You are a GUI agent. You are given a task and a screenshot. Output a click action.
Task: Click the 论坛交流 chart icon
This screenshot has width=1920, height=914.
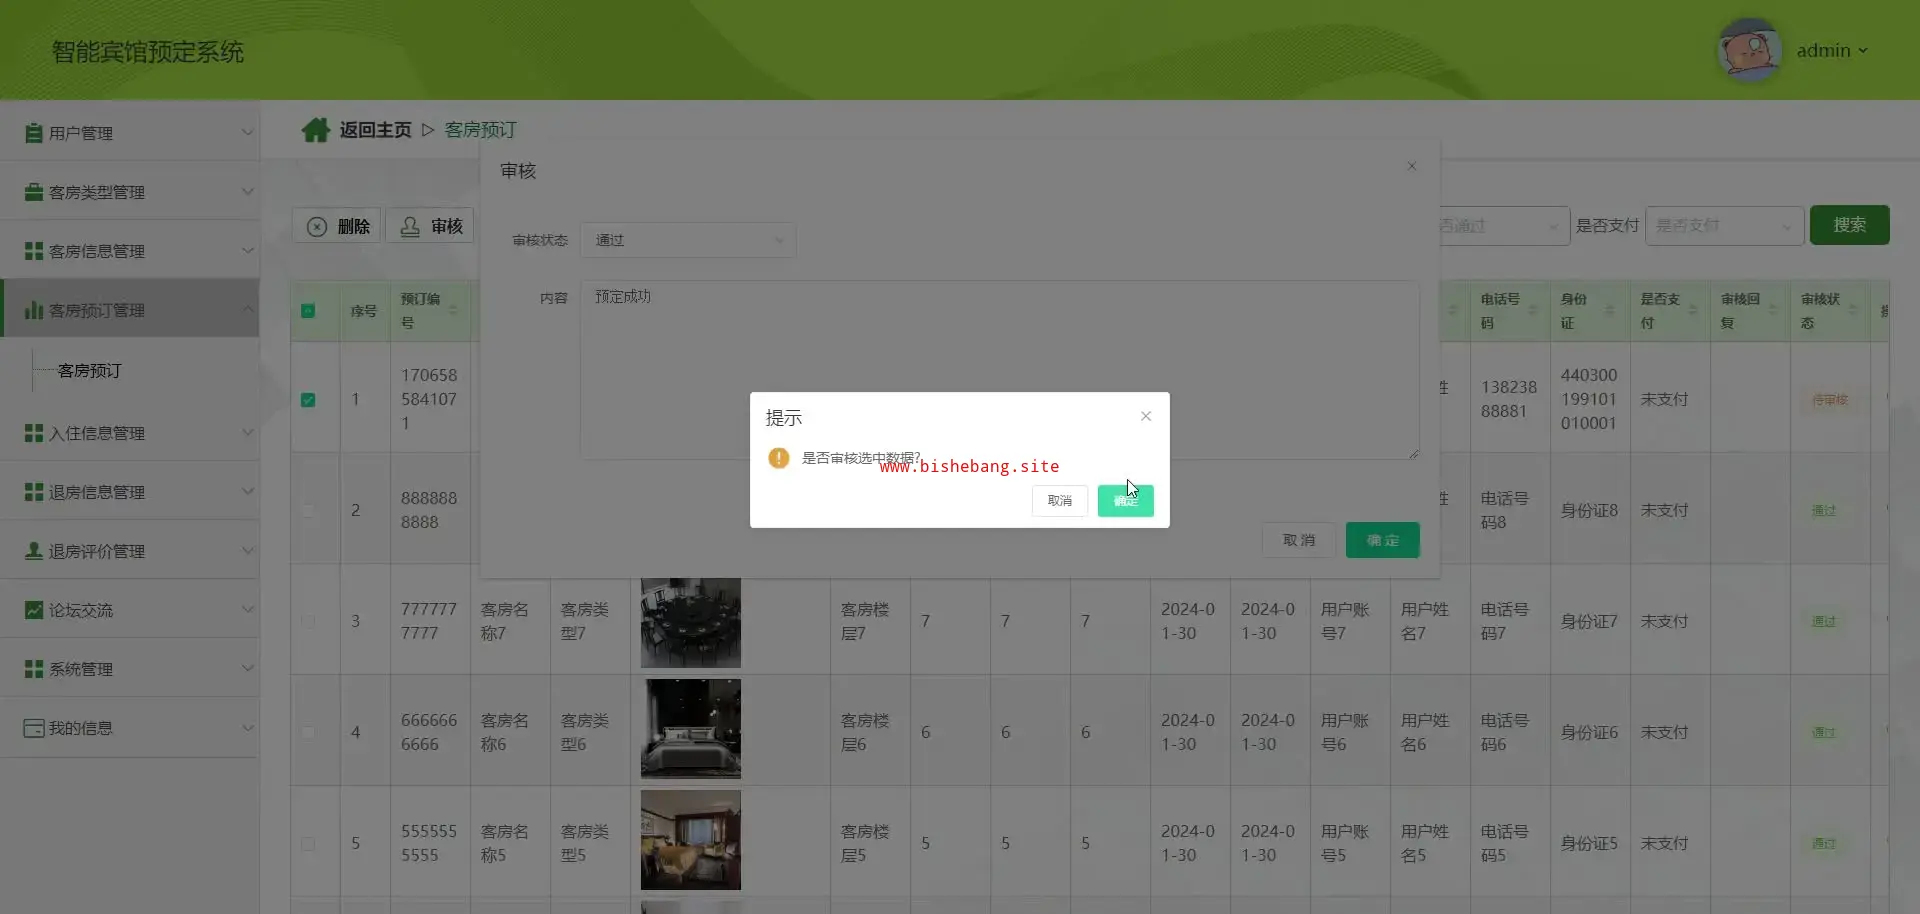click(34, 610)
